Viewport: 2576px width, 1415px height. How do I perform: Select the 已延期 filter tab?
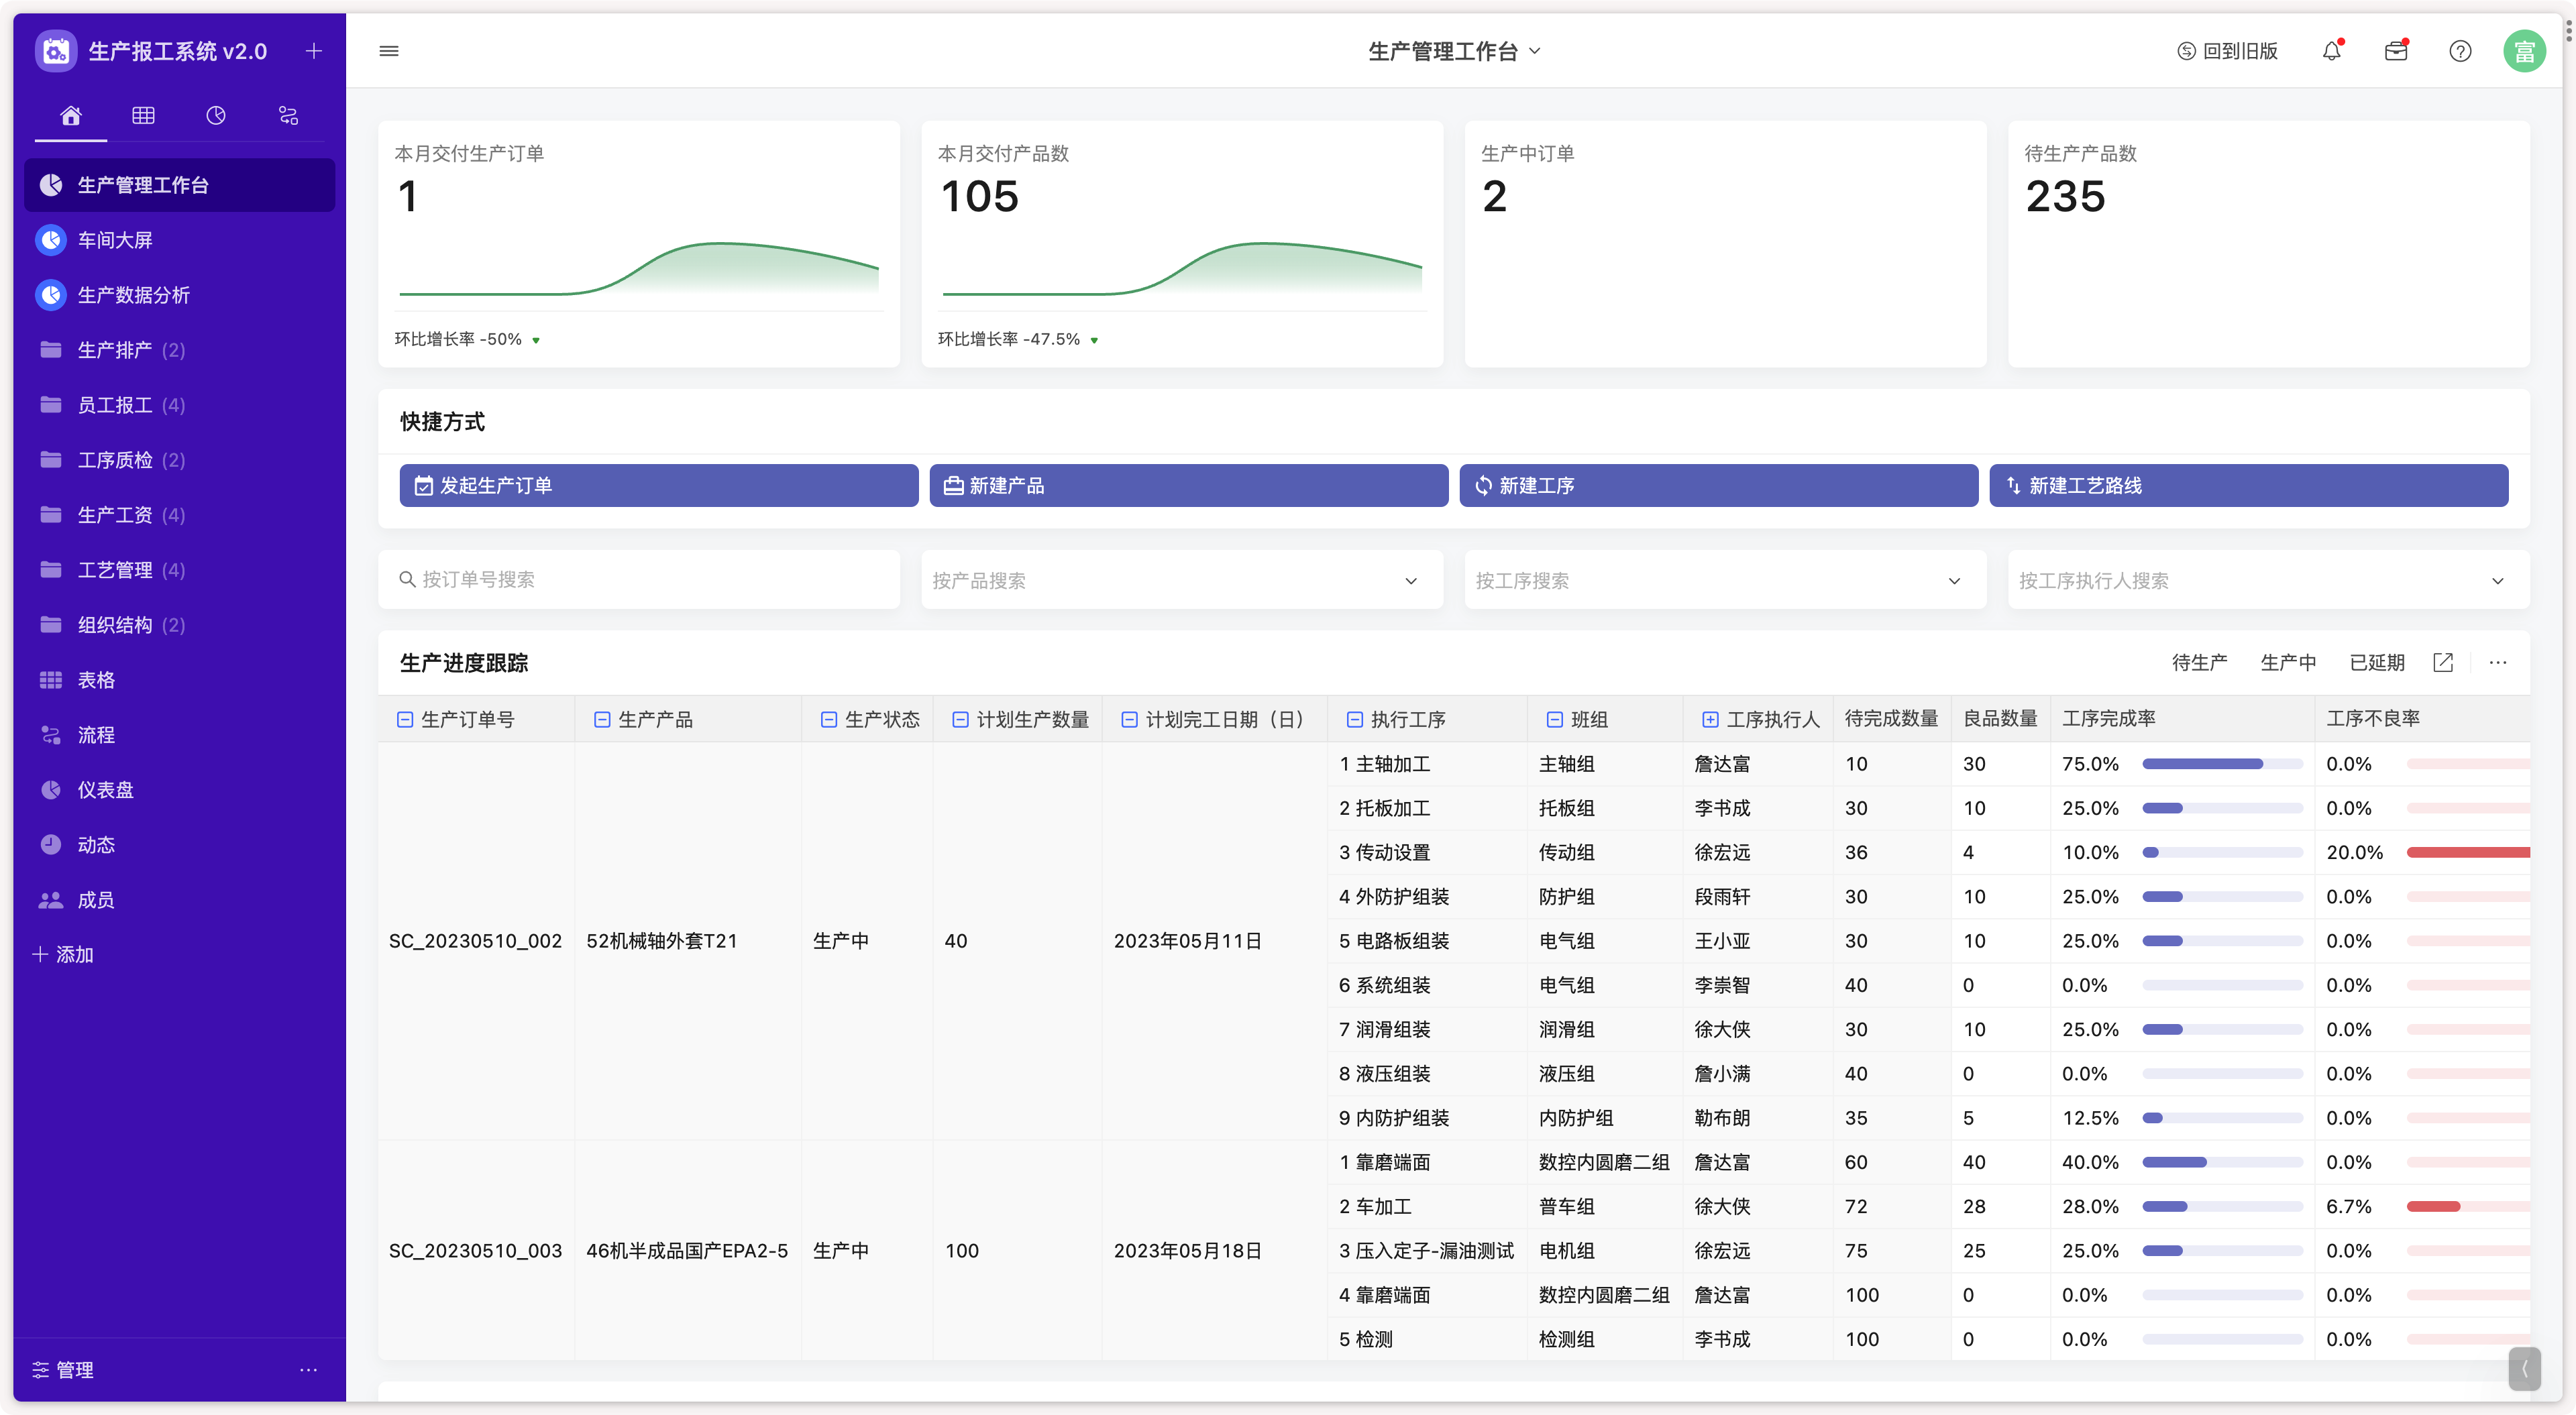click(2377, 662)
